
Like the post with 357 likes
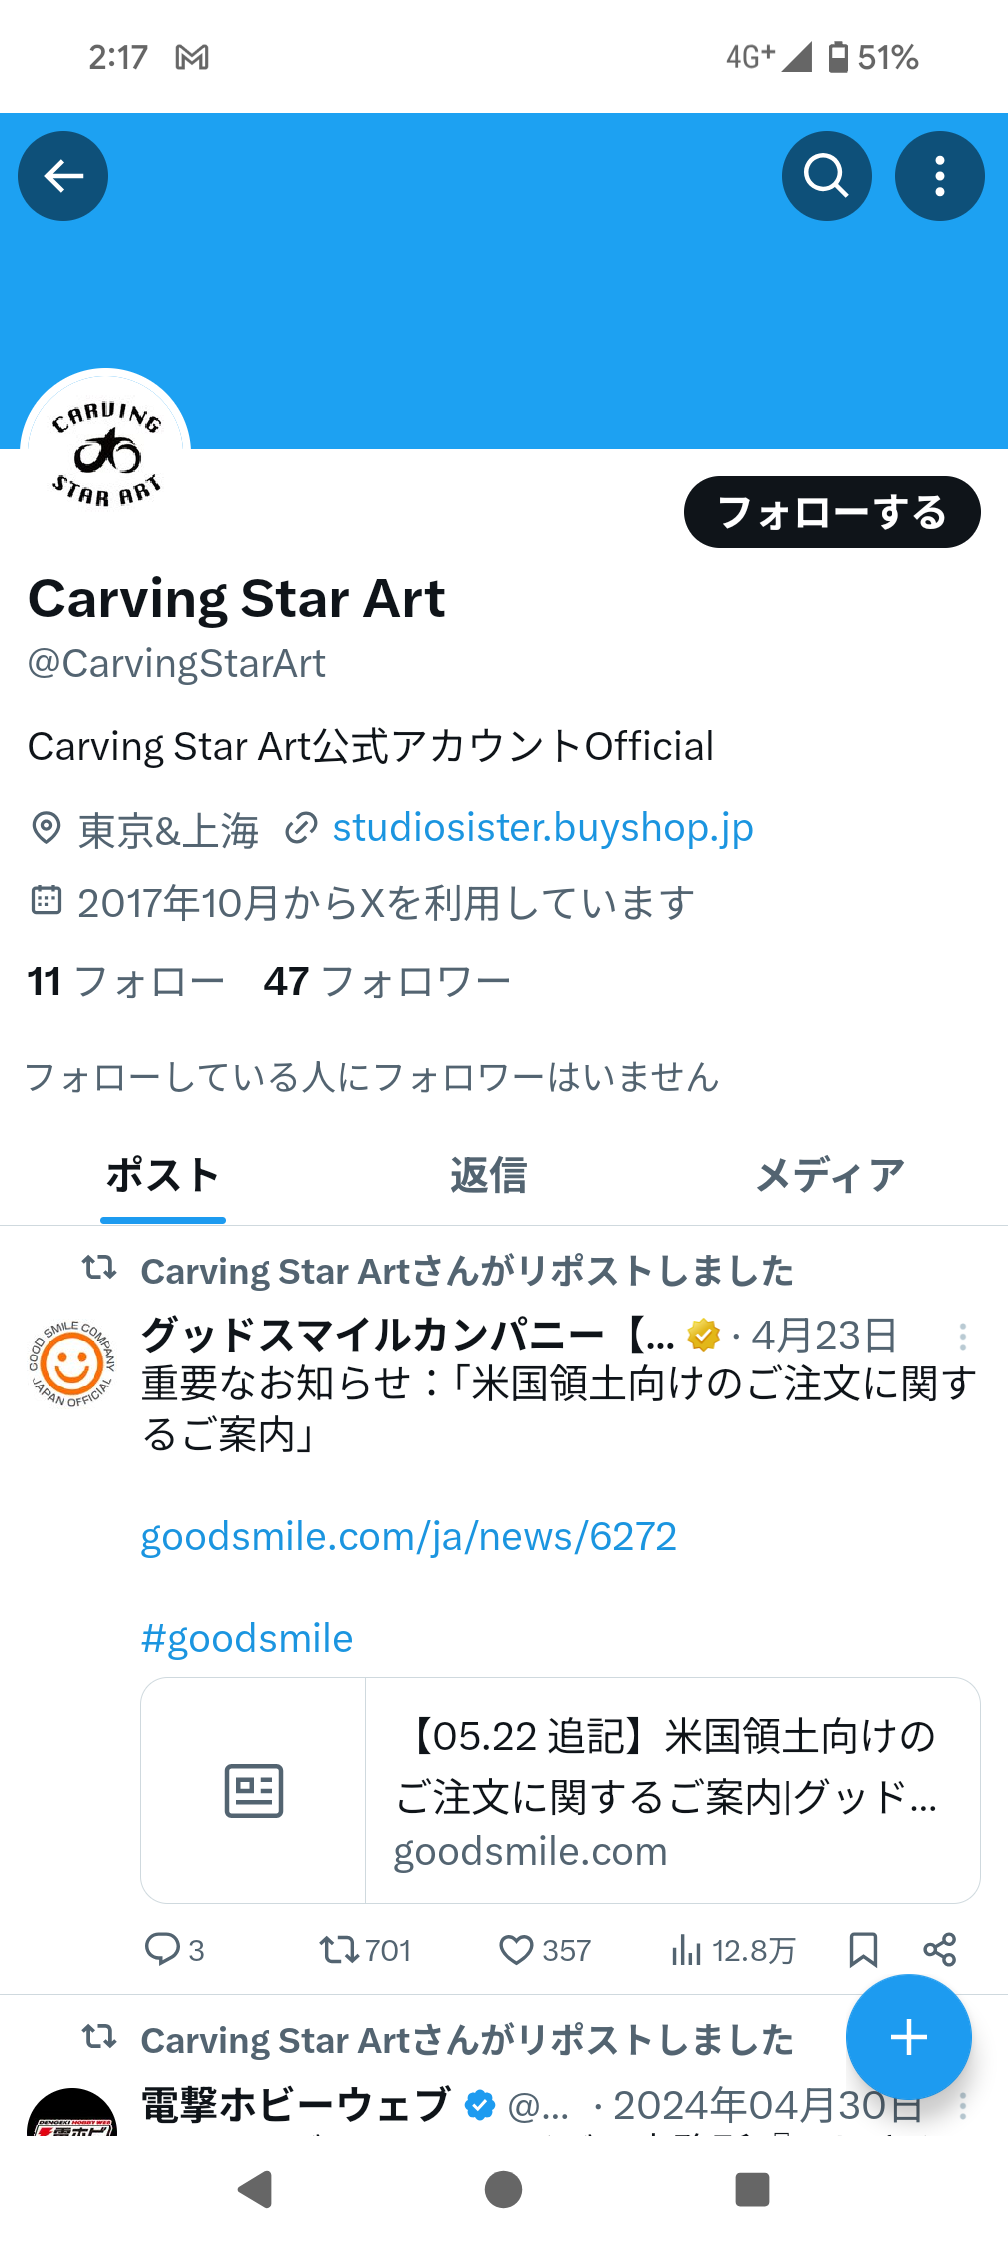click(x=544, y=1949)
